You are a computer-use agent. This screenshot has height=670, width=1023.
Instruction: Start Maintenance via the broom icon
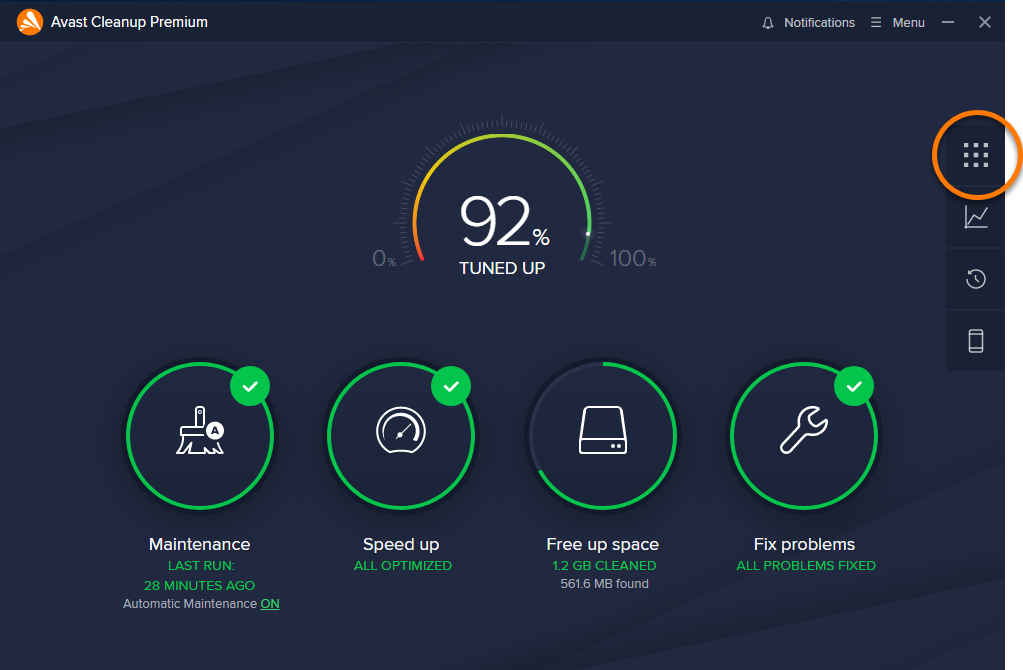pos(200,431)
